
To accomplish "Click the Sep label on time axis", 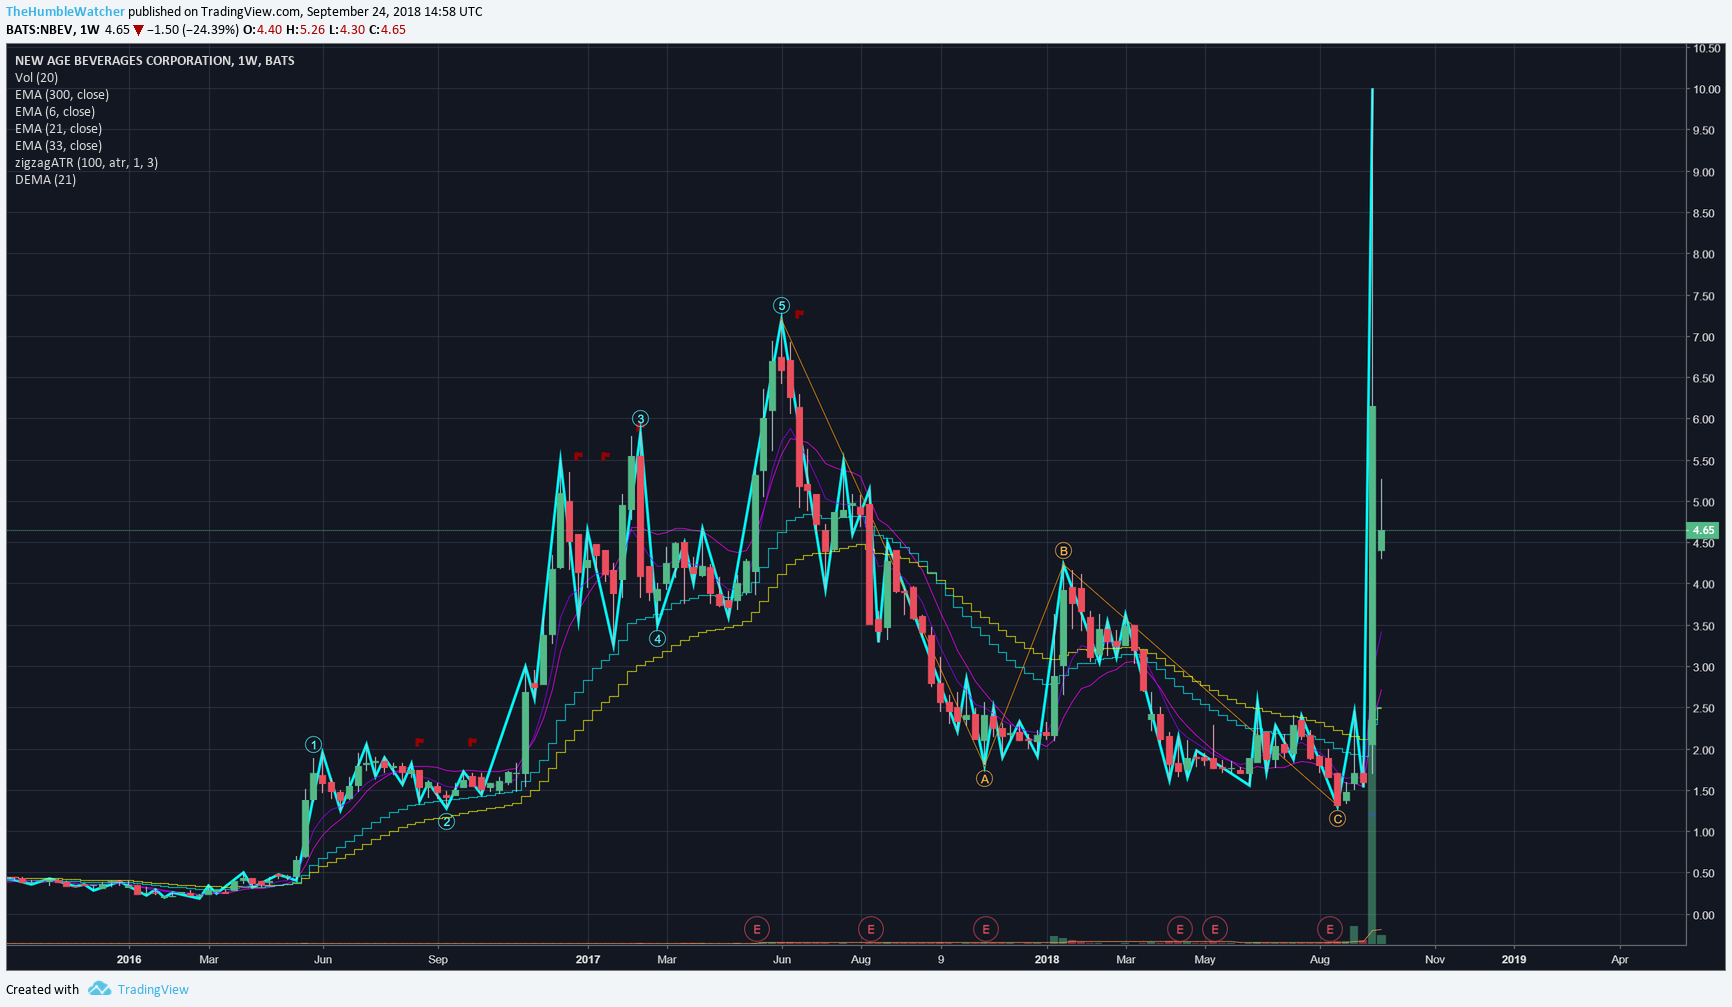I will pyautogui.click(x=438, y=960).
